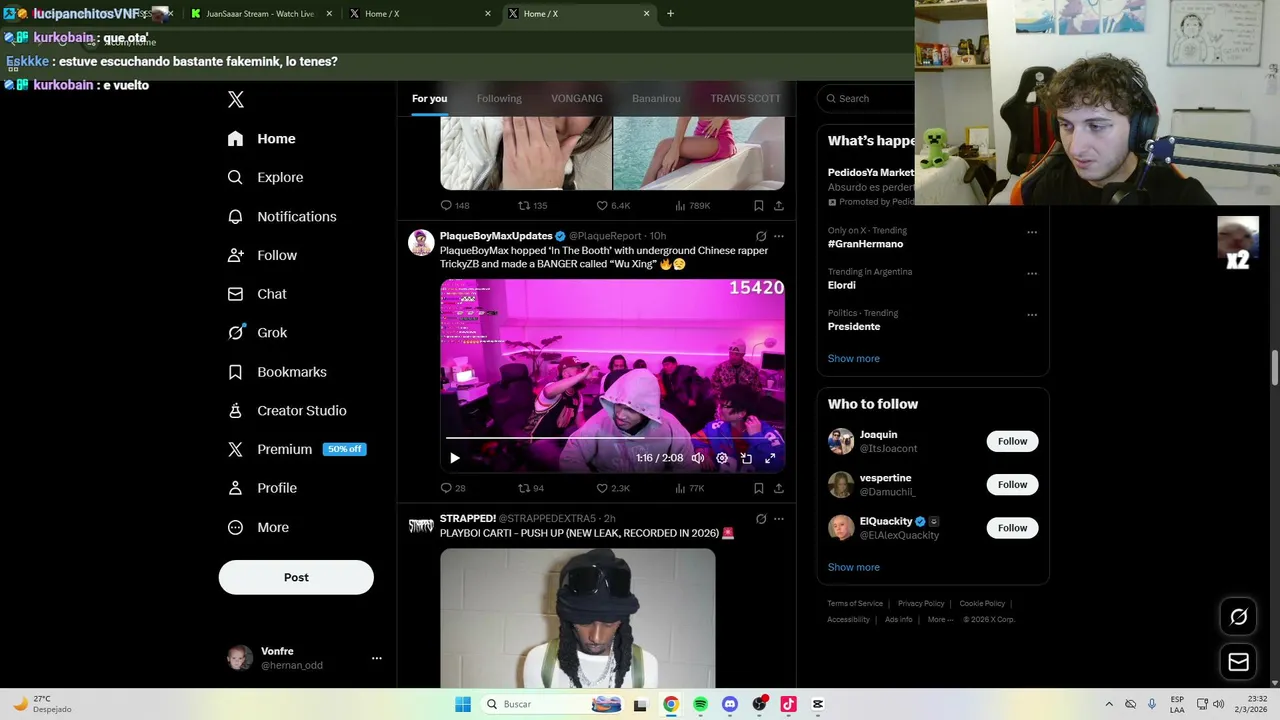Viewport: 1280px width, 720px height.
Task: Follow vespertine @Damuchii_
Action: pos(1012,484)
